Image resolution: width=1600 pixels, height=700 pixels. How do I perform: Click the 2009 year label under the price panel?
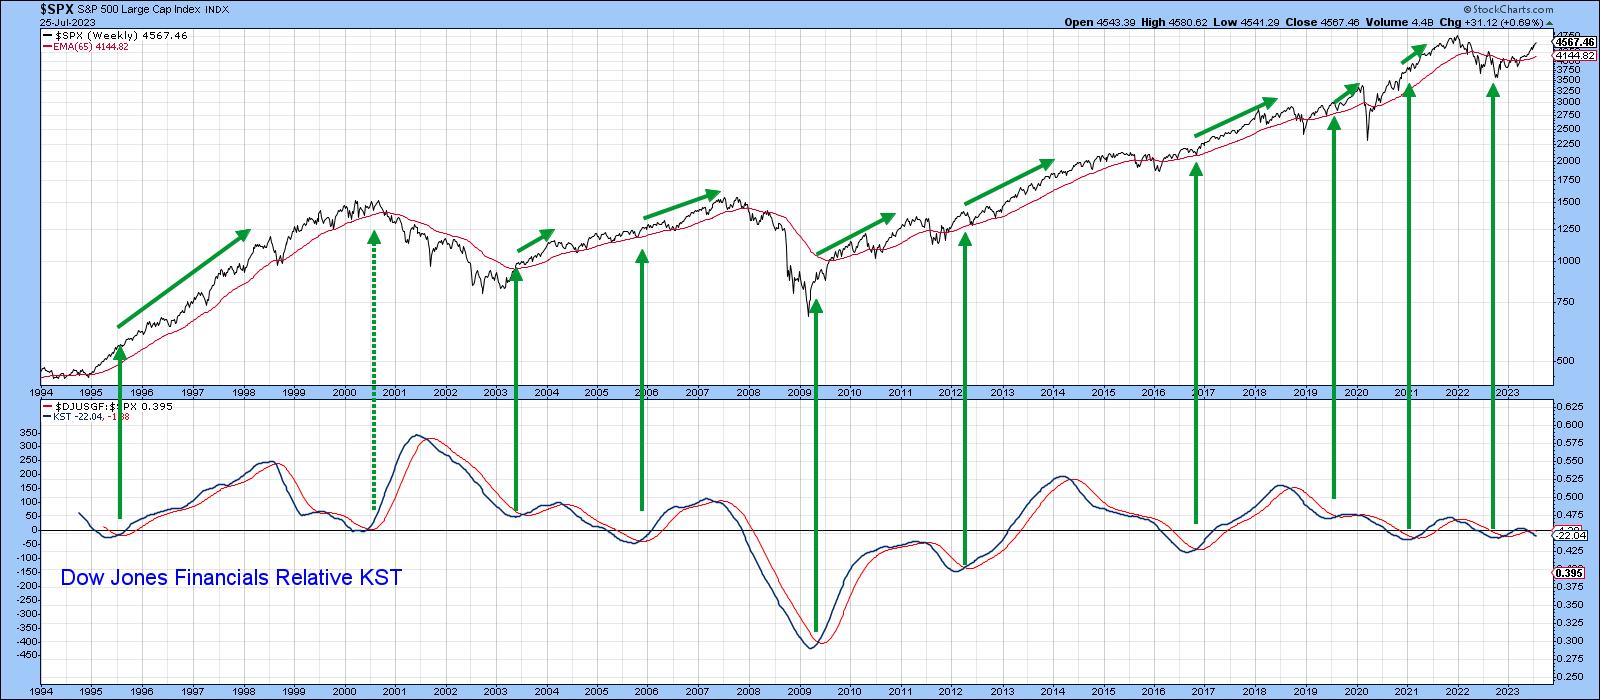[x=799, y=394]
